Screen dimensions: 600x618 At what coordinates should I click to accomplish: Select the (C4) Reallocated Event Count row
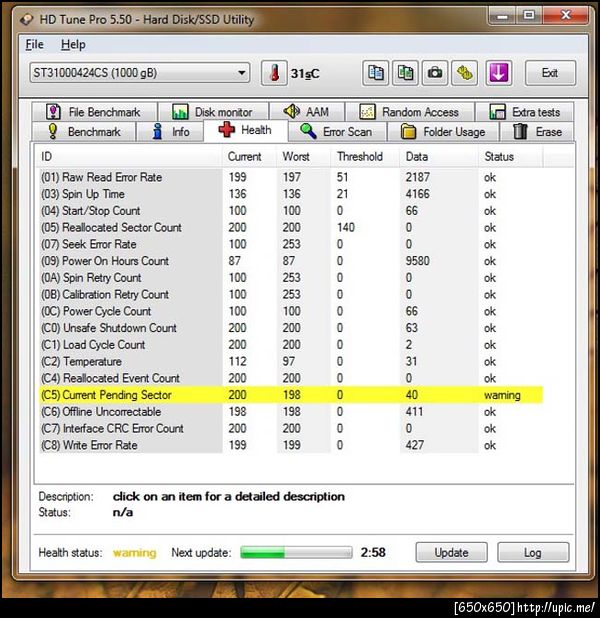pos(291,378)
